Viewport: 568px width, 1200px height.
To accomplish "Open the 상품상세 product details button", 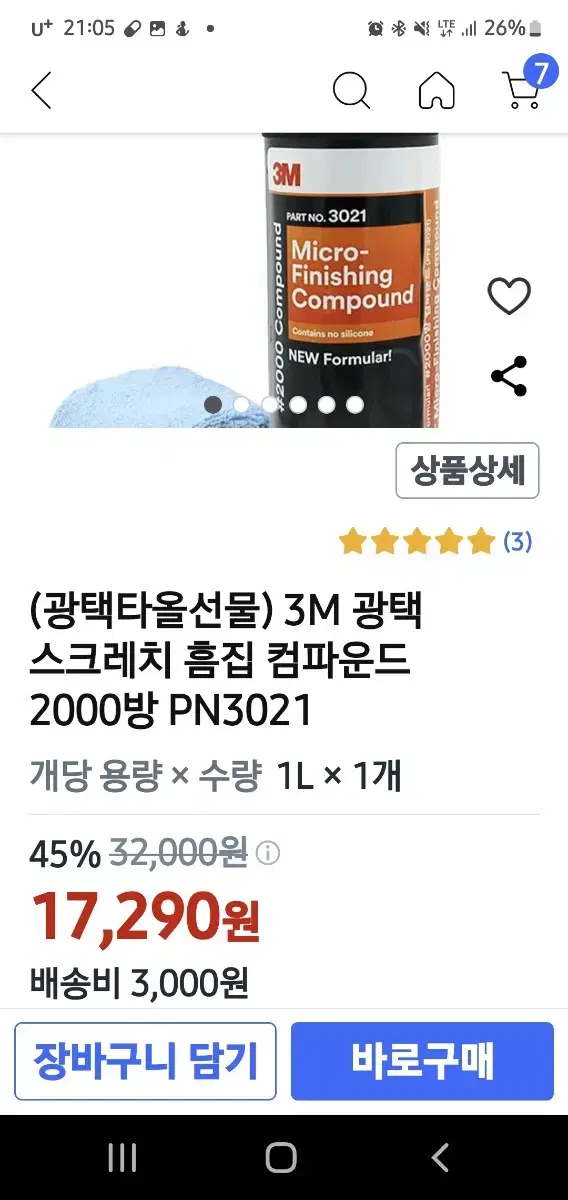I will [x=467, y=470].
